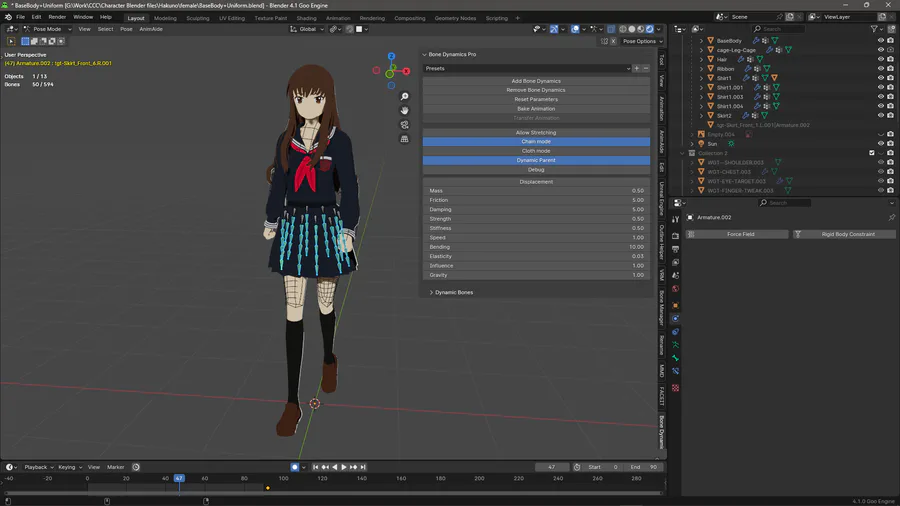Open the Blender logo menu
This screenshot has height=506, width=900.
click(8, 17)
